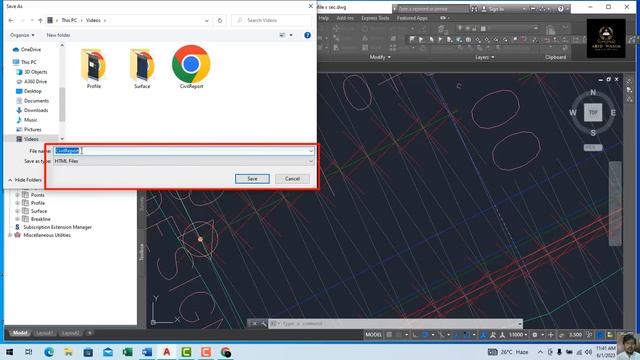Open the address bar previous locations dropdown
640x360 pixels.
207,20
